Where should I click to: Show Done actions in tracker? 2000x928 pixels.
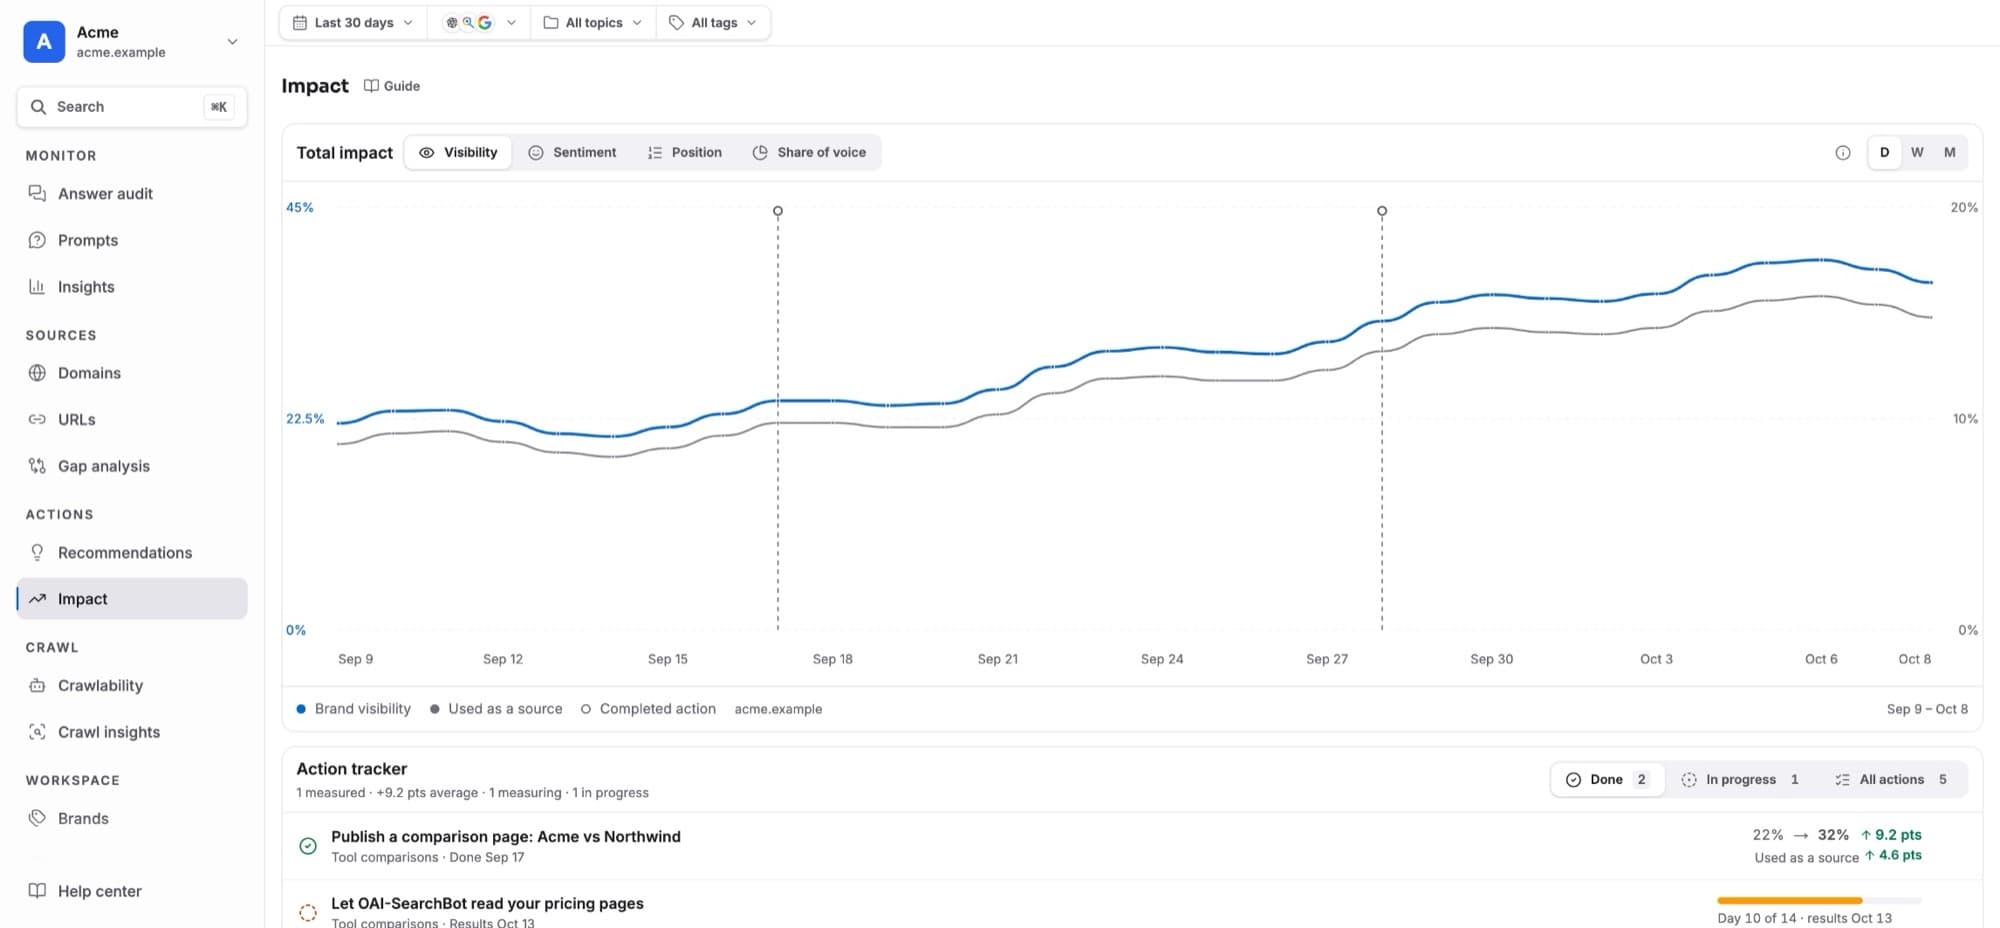1607,780
